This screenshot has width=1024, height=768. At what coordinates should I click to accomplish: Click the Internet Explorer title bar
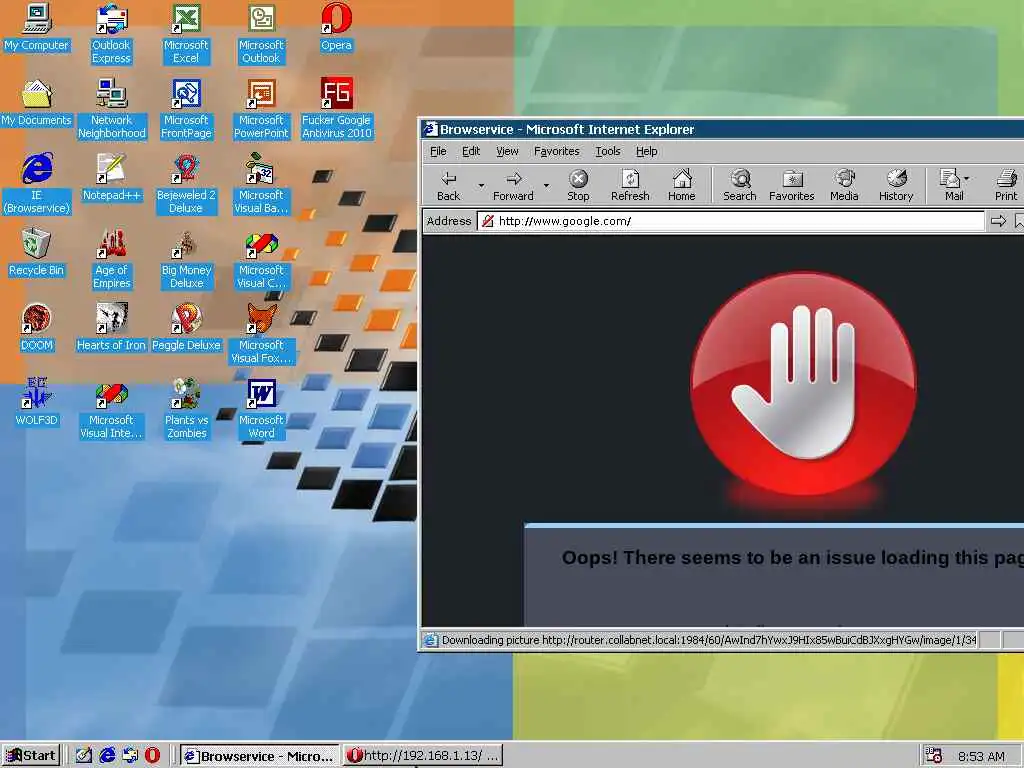pyautogui.click(x=722, y=129)
